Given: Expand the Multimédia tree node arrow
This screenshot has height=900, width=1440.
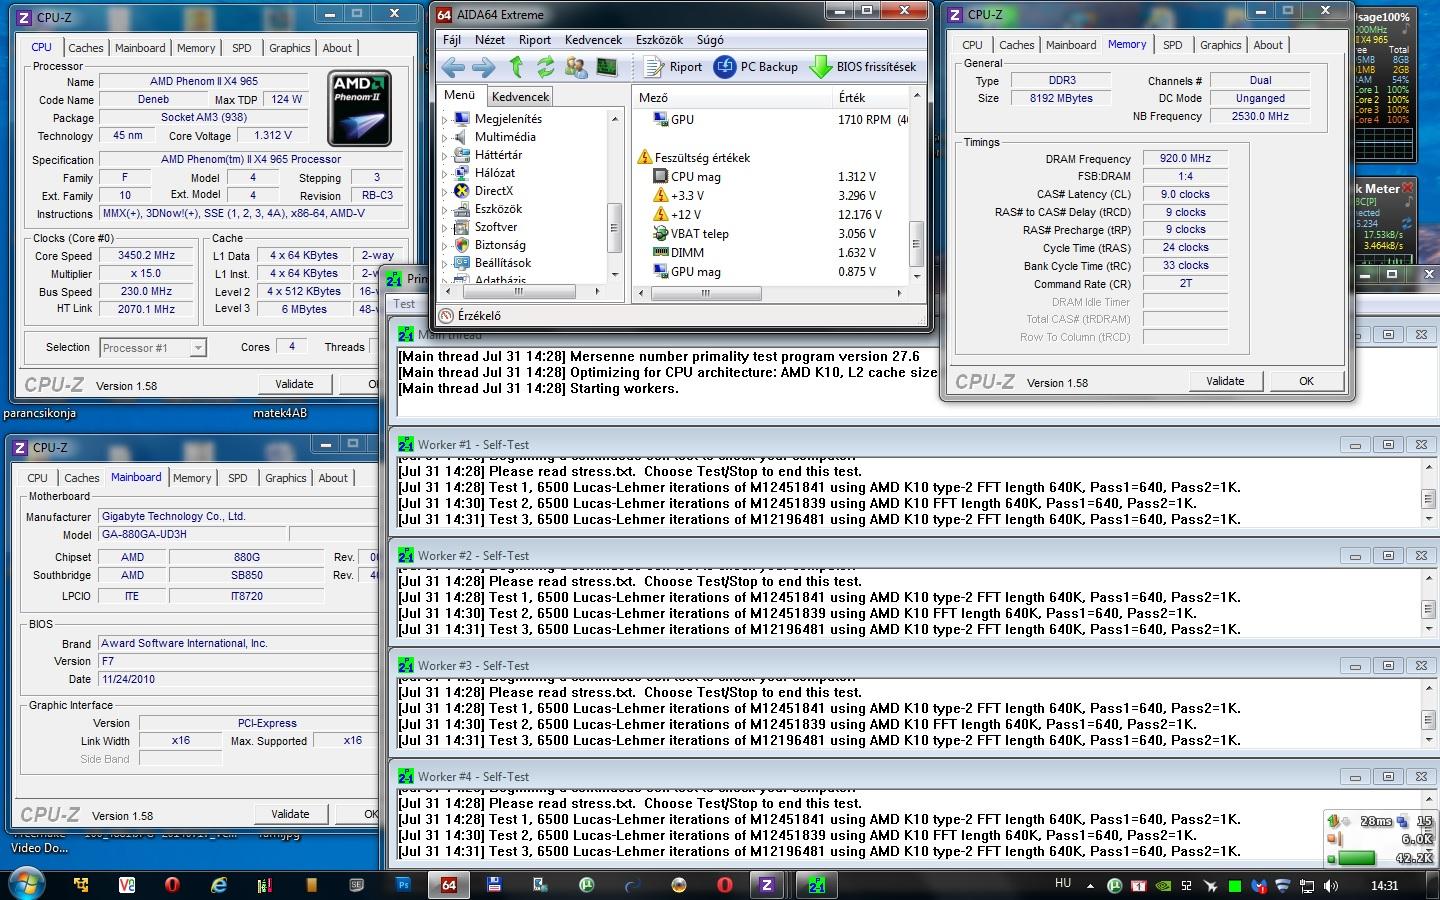Looking at the screenshot, I should tap(445, 137).
